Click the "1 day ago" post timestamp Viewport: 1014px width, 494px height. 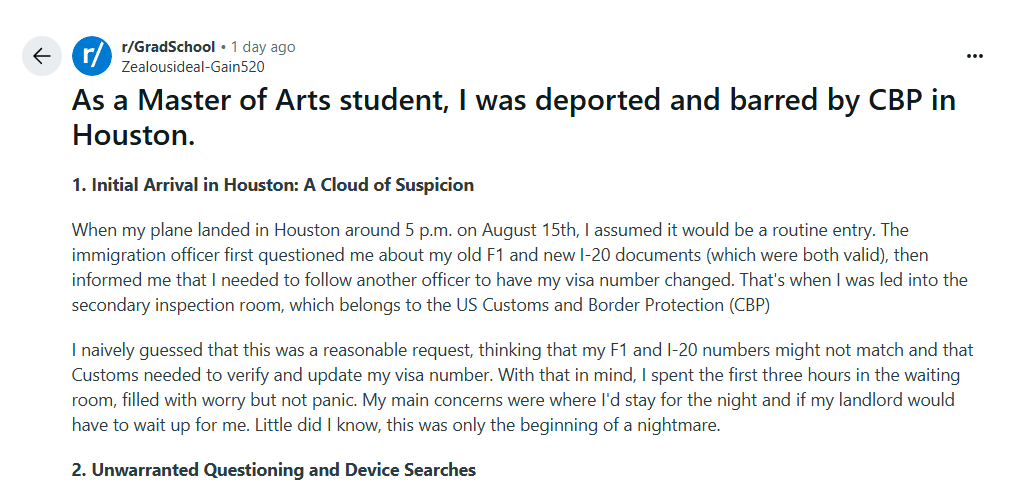tap(263, 47)
